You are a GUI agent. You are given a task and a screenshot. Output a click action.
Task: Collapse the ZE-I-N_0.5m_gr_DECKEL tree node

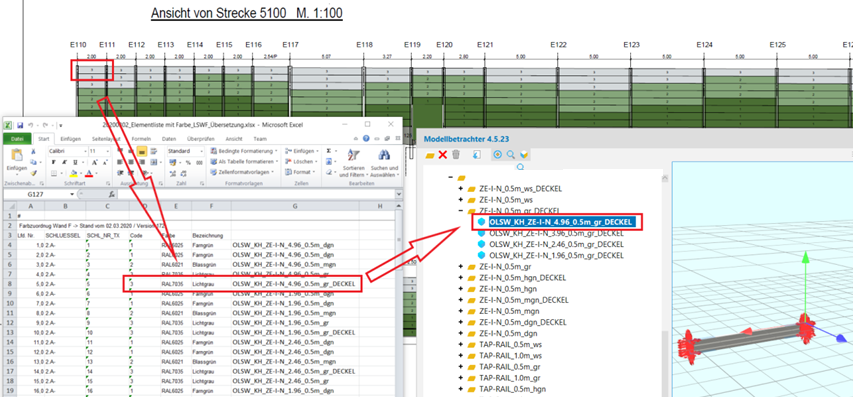[461, 210]
